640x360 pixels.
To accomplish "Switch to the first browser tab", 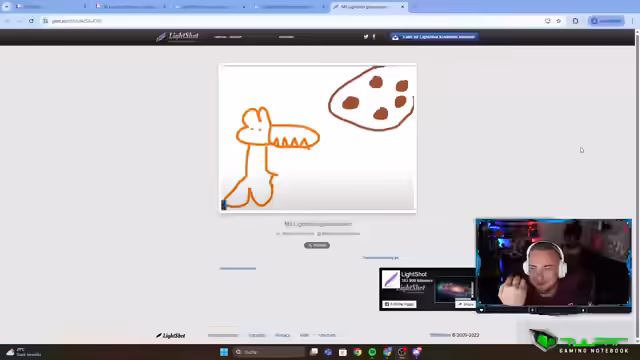I will (x=51, y=7).
